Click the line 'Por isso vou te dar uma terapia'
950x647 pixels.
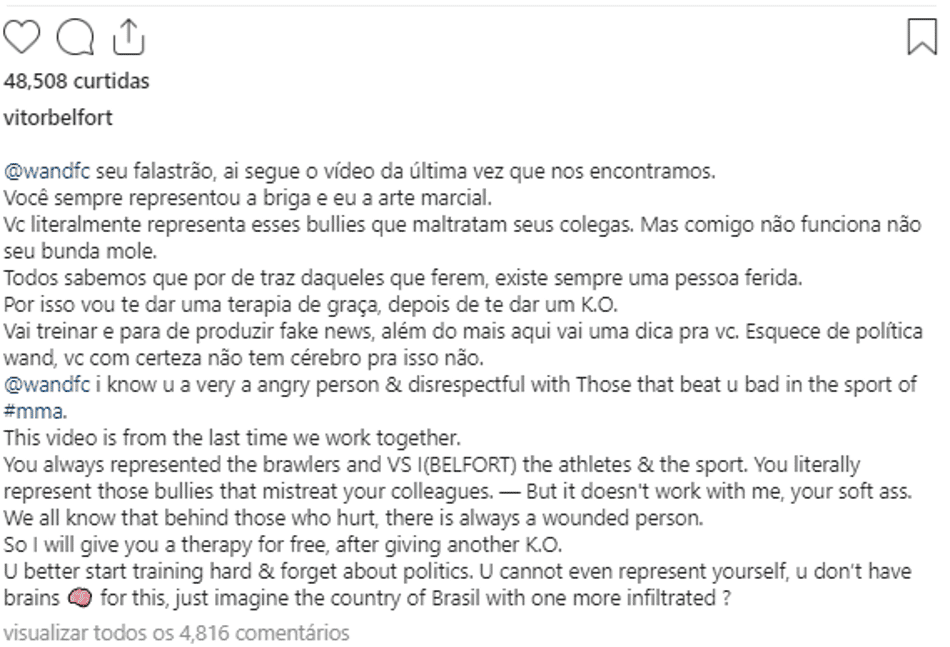click(x=310, y=304)
